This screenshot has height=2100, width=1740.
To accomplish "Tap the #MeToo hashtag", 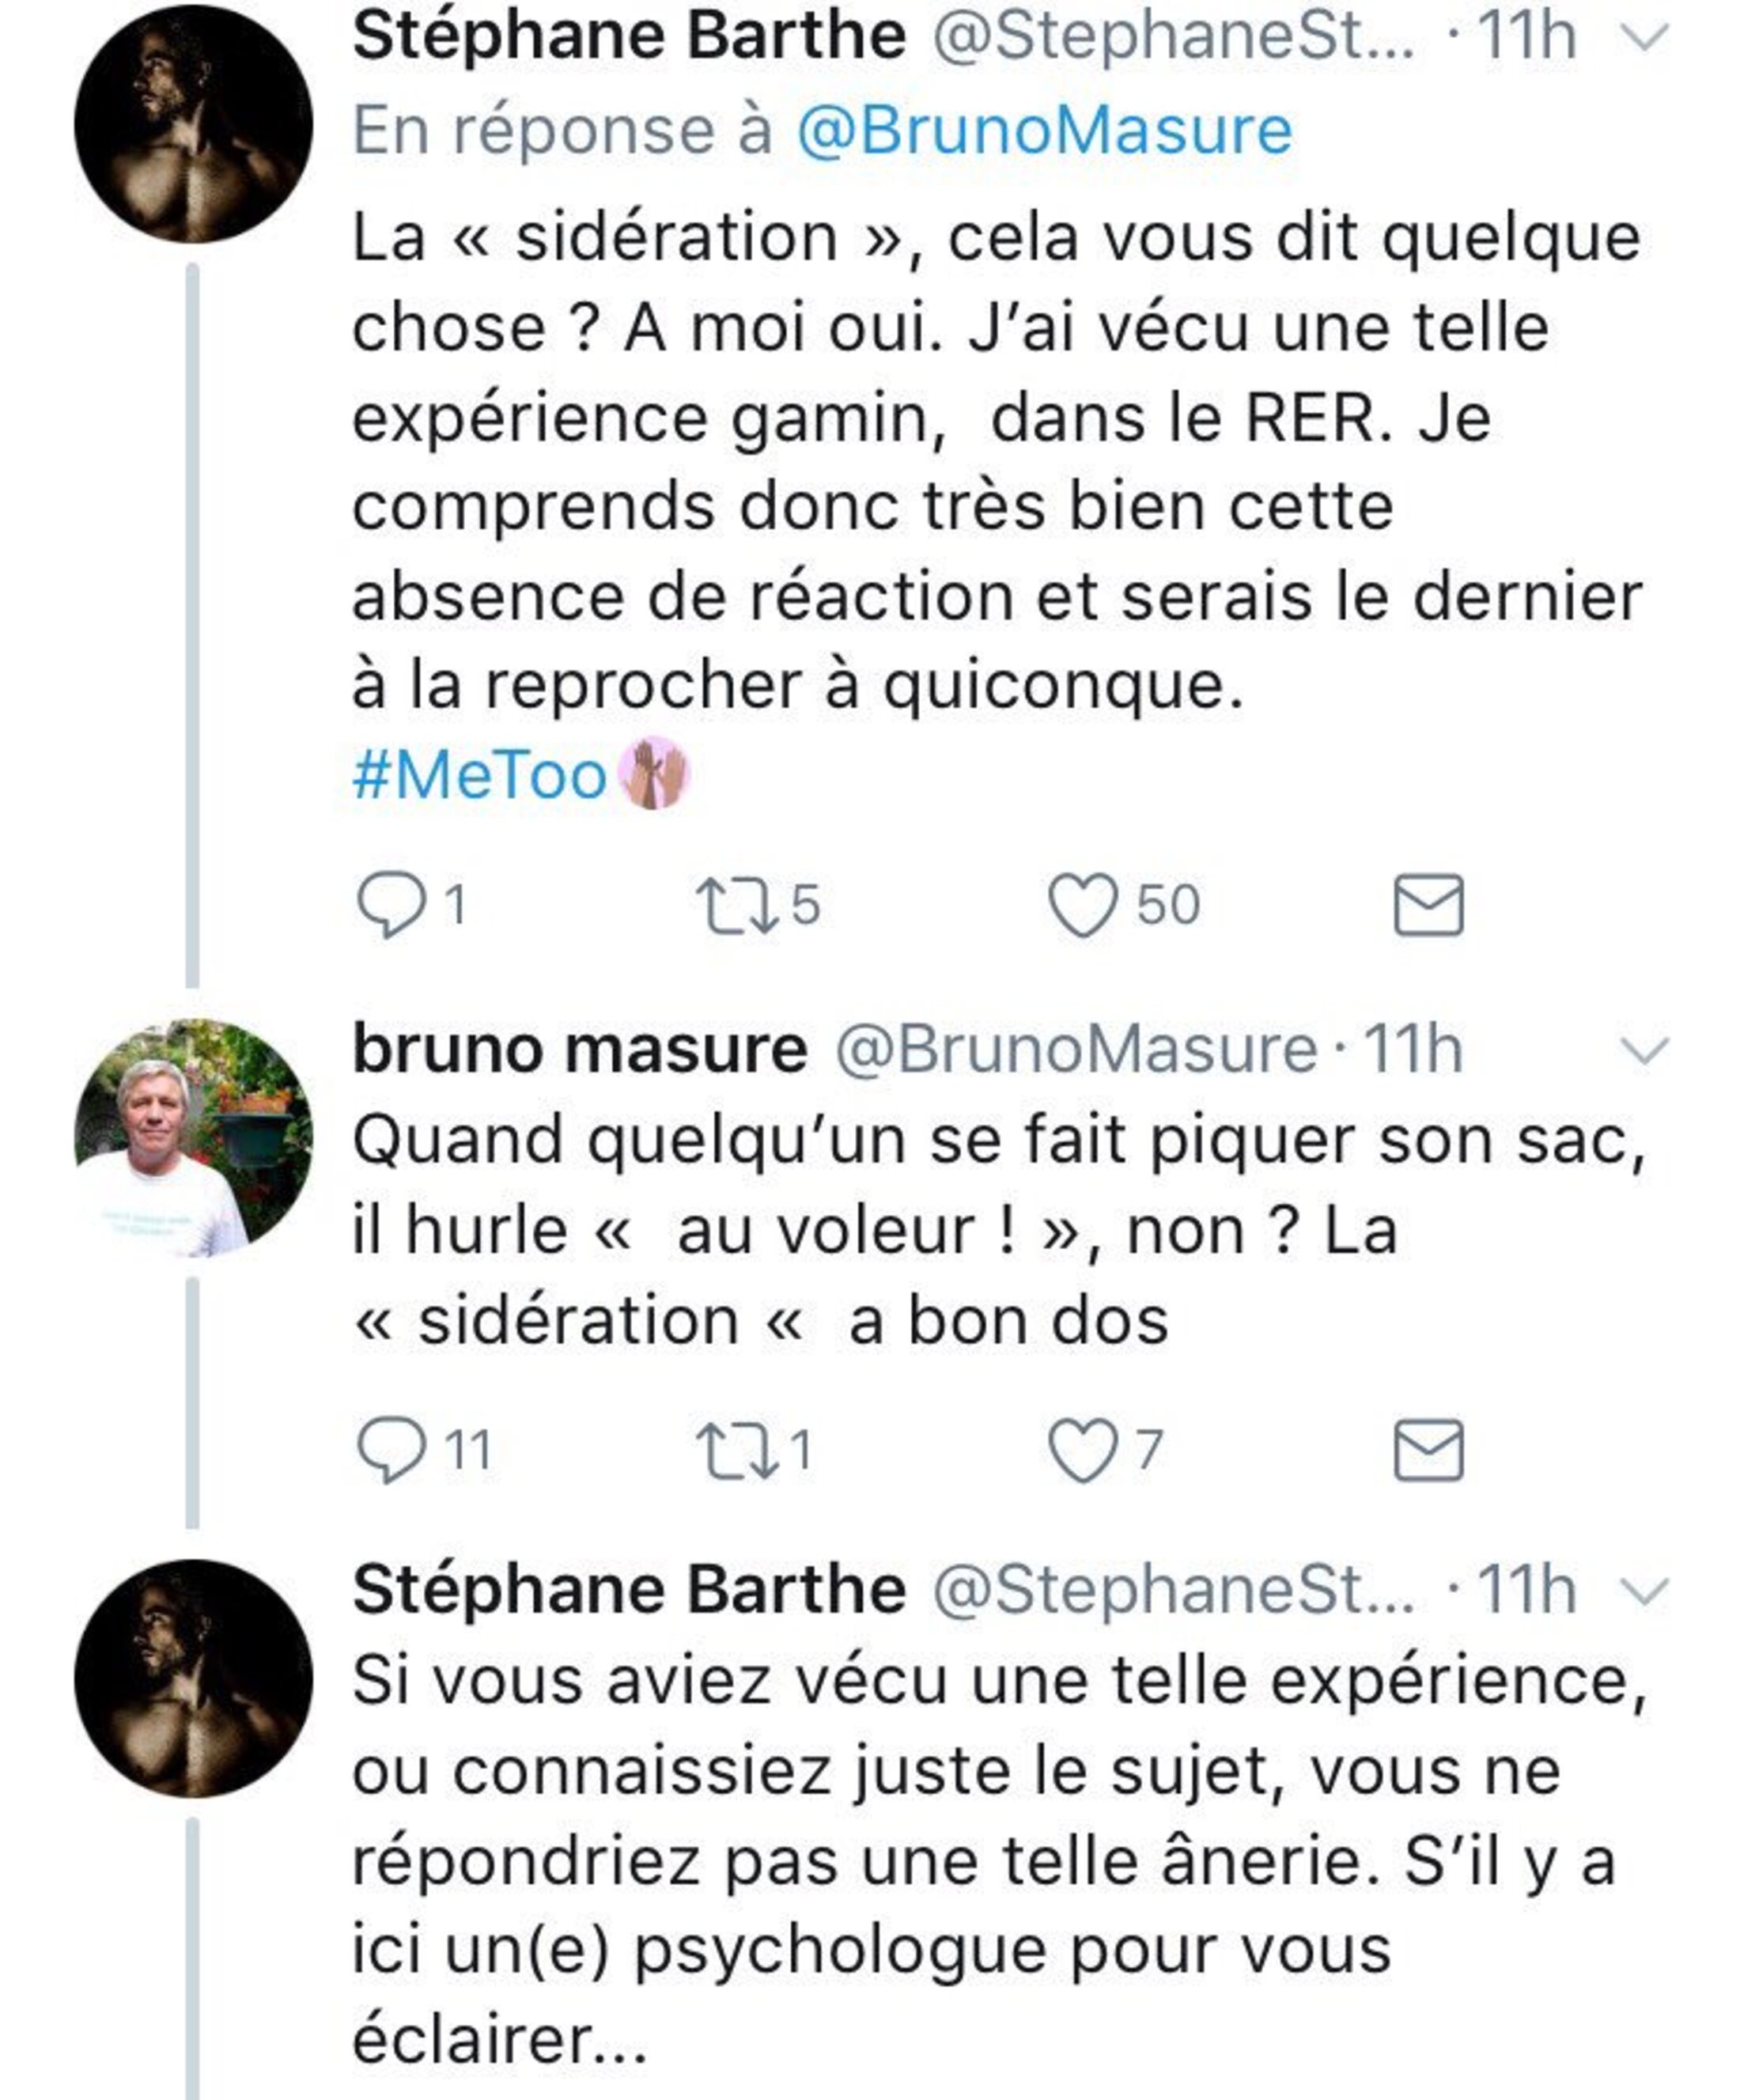I will tap(479, 776).
